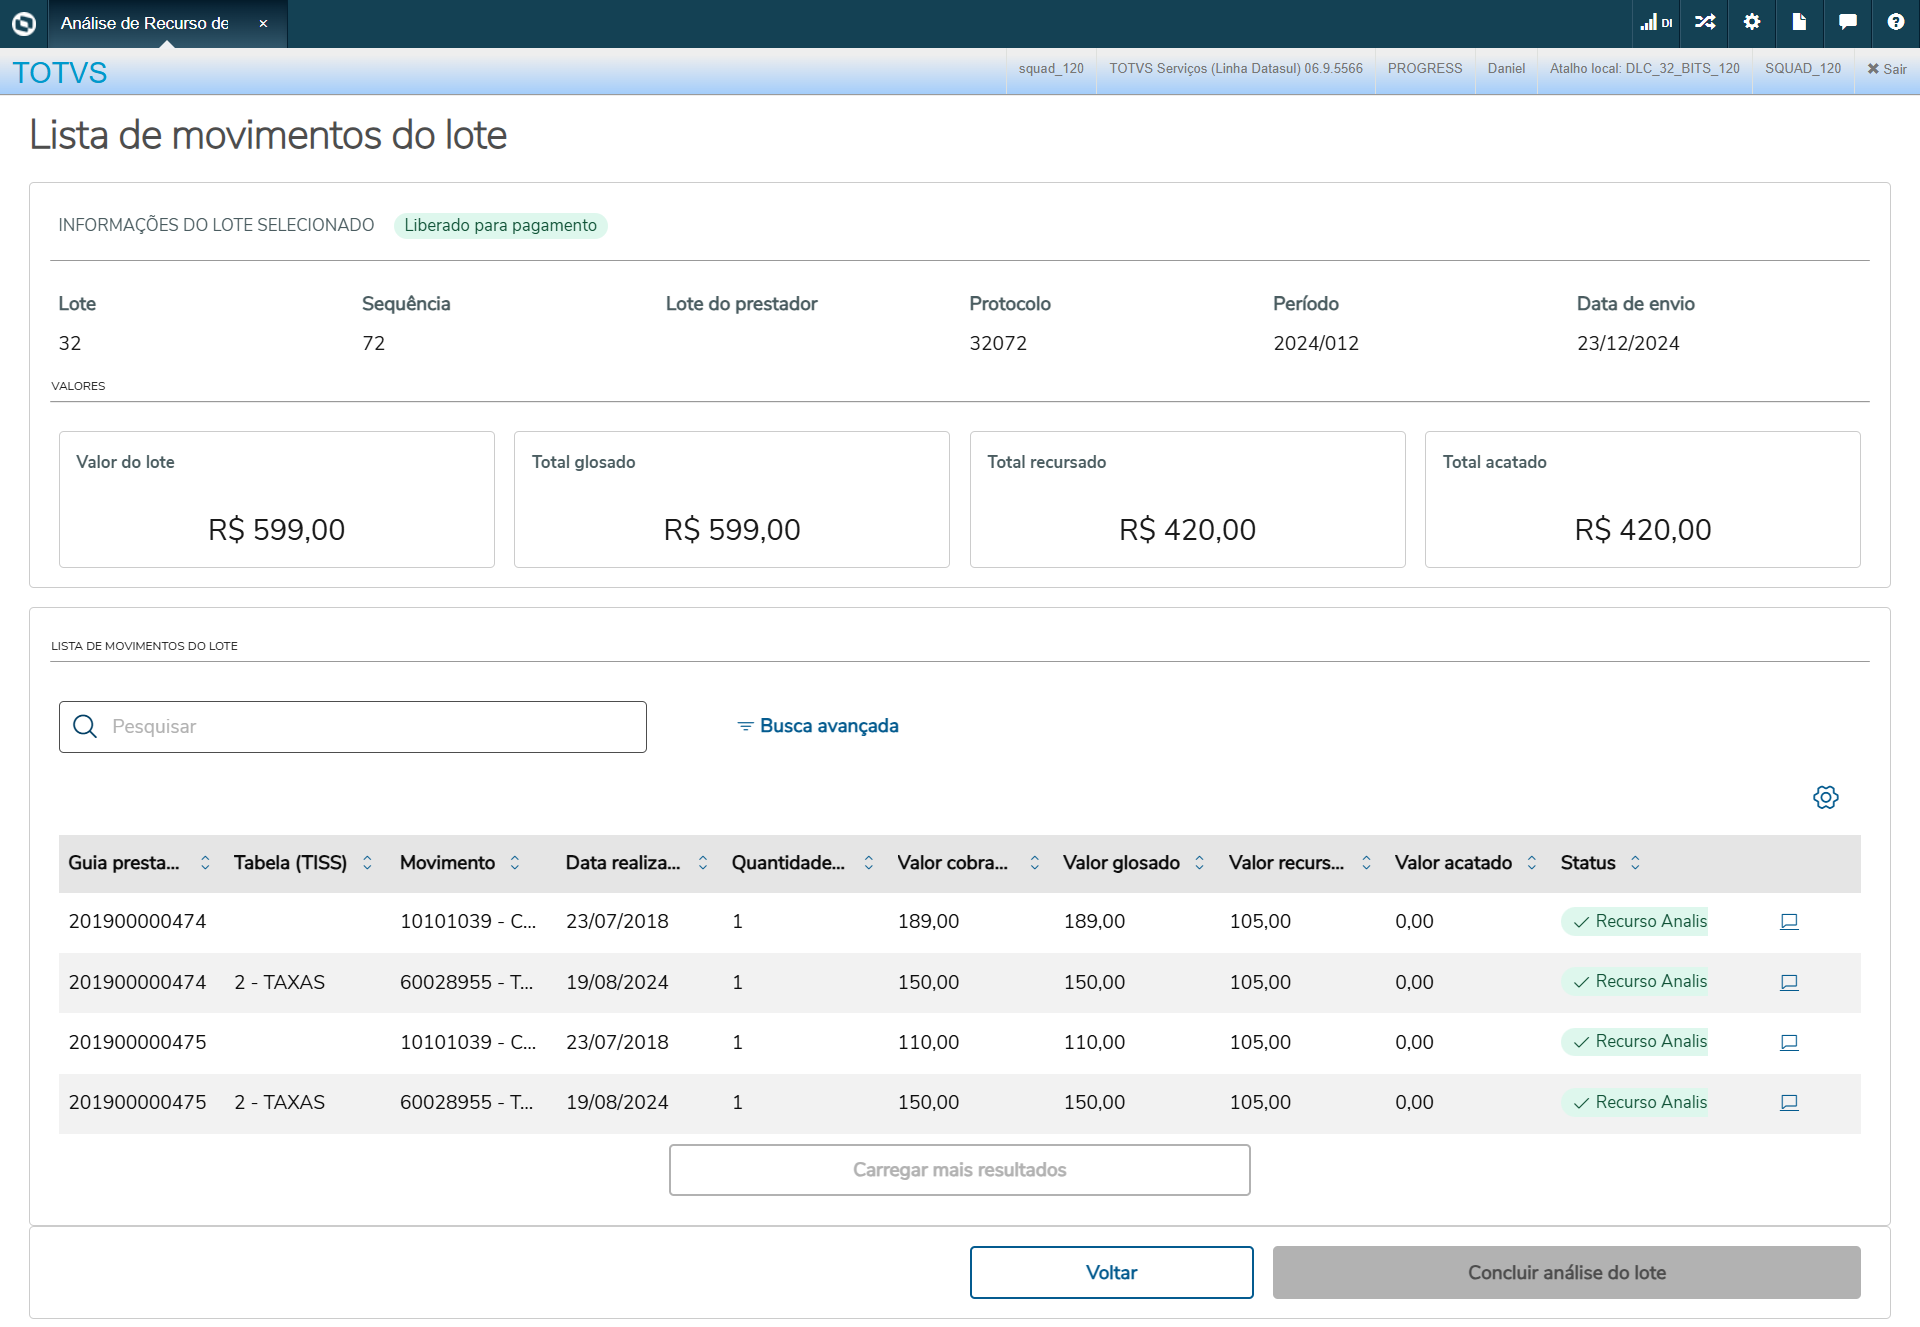Sort table by Movimento column
The image size is (1920, 1327).
[x=514, y=863]
